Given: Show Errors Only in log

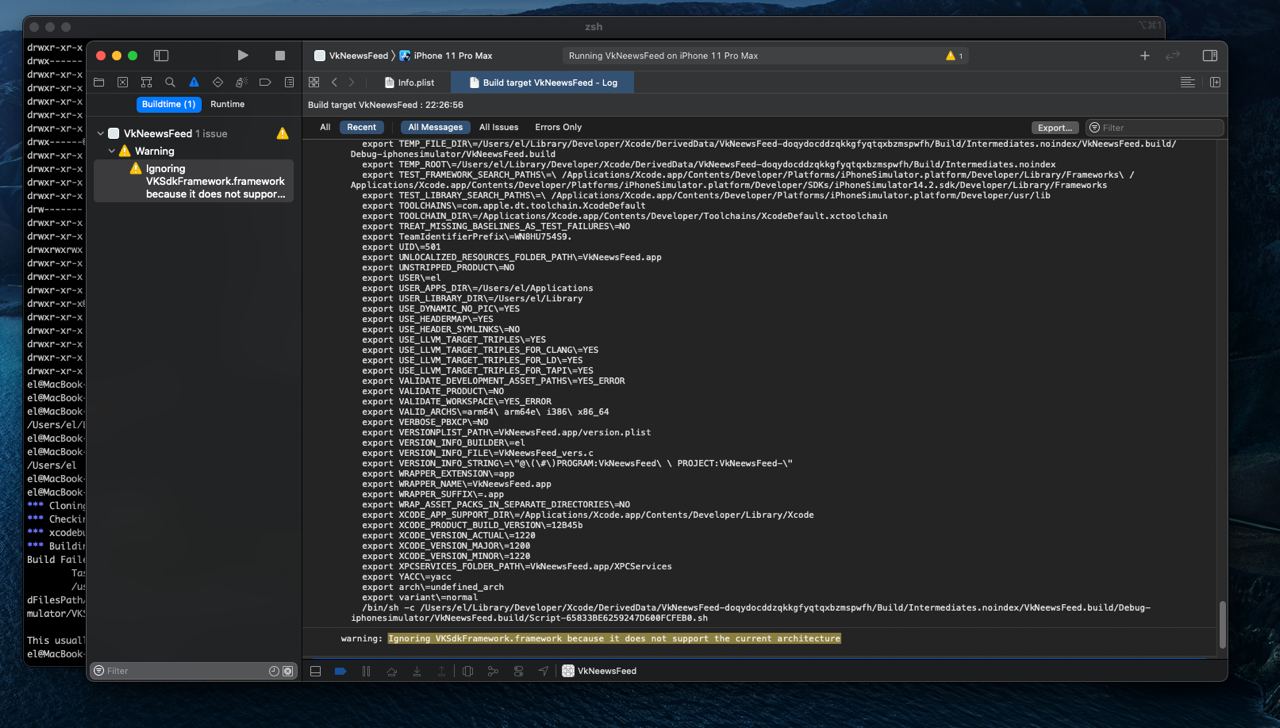Looking at the screenshot, I should click(x=558, y=127).
